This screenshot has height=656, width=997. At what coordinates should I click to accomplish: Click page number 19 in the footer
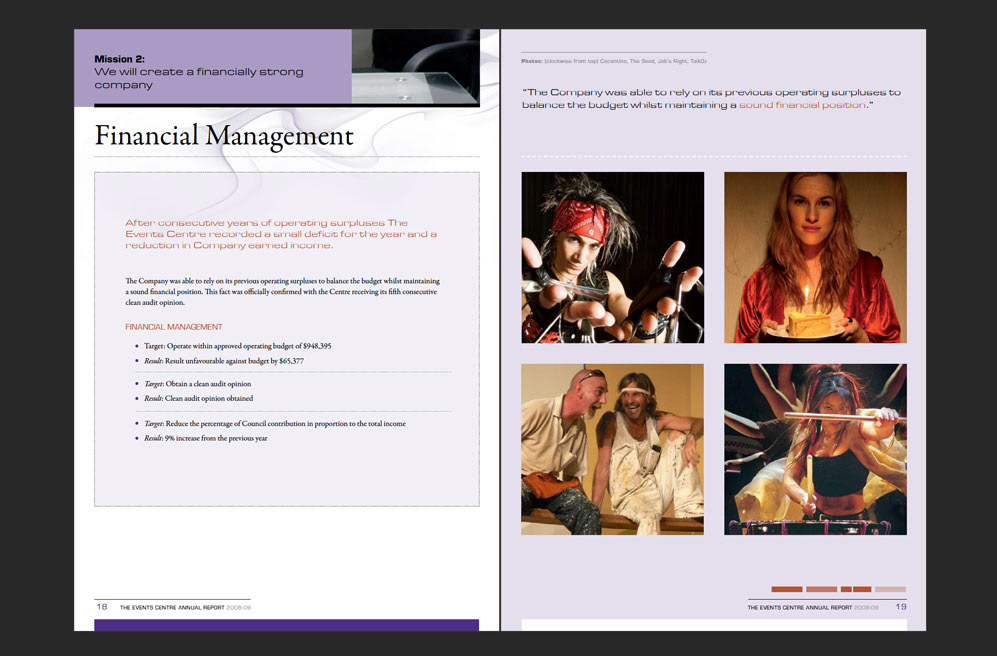pyautogui.click(x=900, y=607)
